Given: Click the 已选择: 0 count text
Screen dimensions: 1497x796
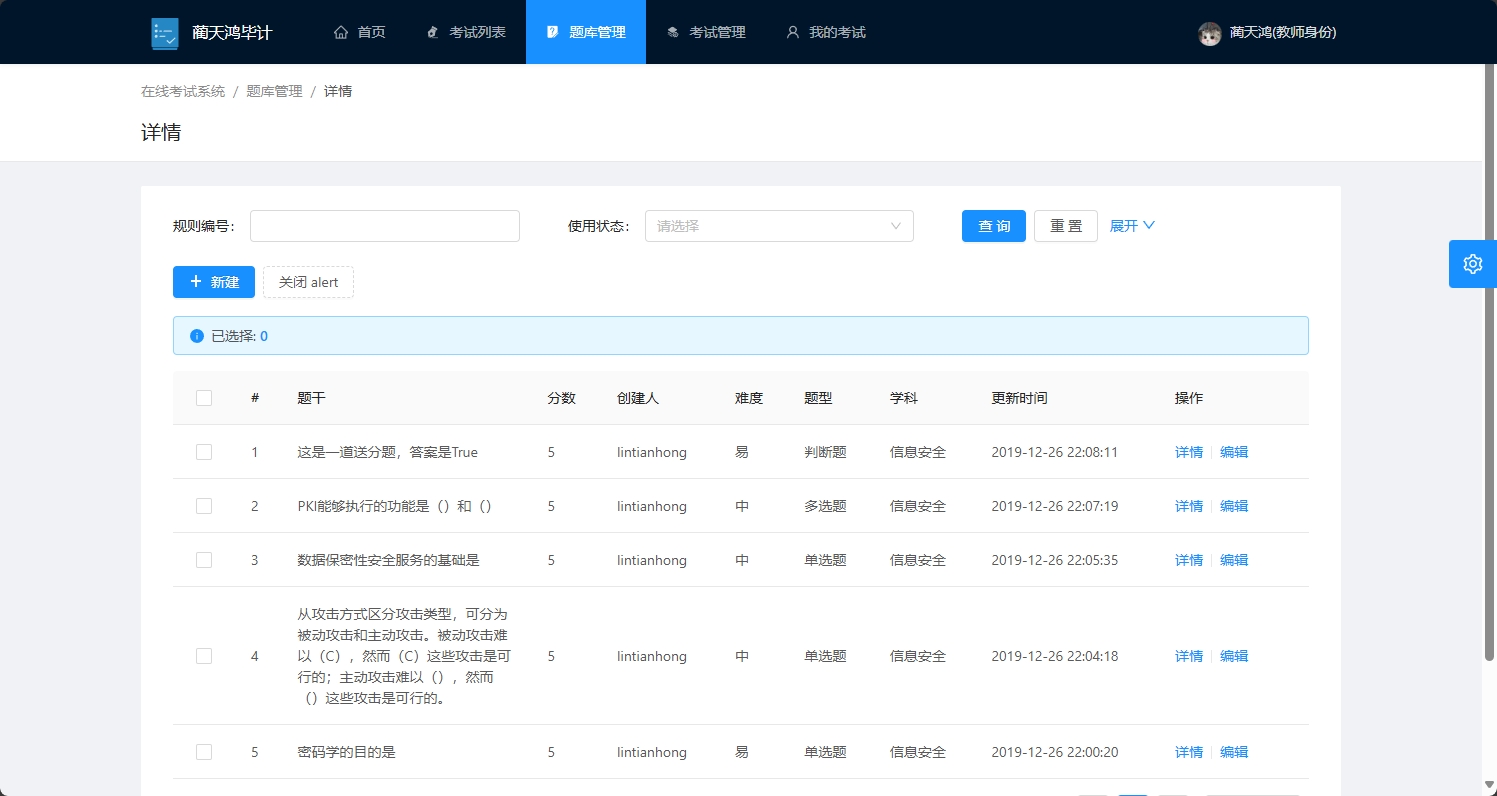Looking at the screenshot, I should pyautogui.click(x=239, y=336).
